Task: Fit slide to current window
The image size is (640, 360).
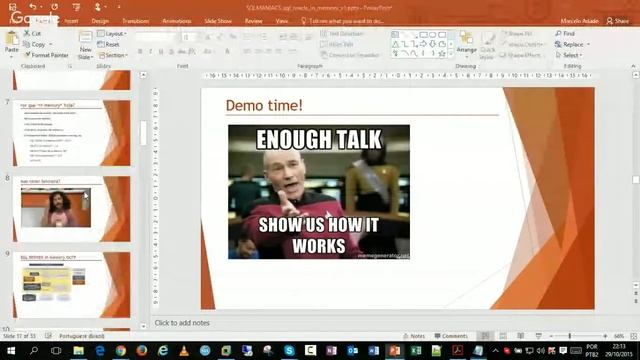Action: [x=633, y=336]
